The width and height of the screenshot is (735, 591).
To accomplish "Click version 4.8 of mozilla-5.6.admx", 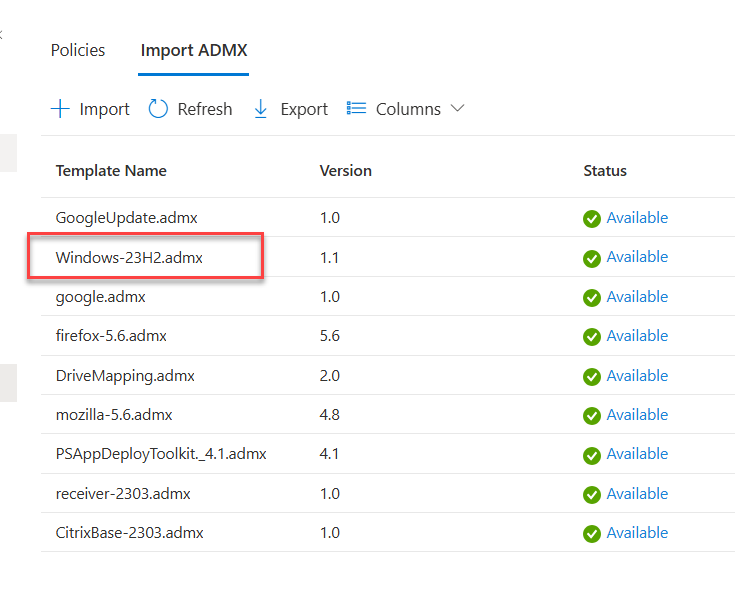I will coord(330,415).
